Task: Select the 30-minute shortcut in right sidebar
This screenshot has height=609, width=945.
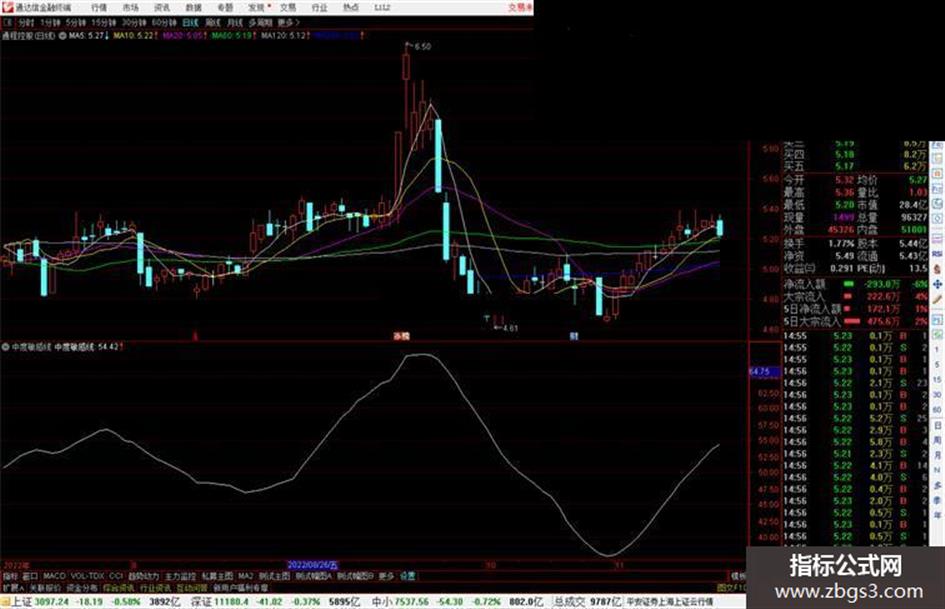Action: coord(937,395)
